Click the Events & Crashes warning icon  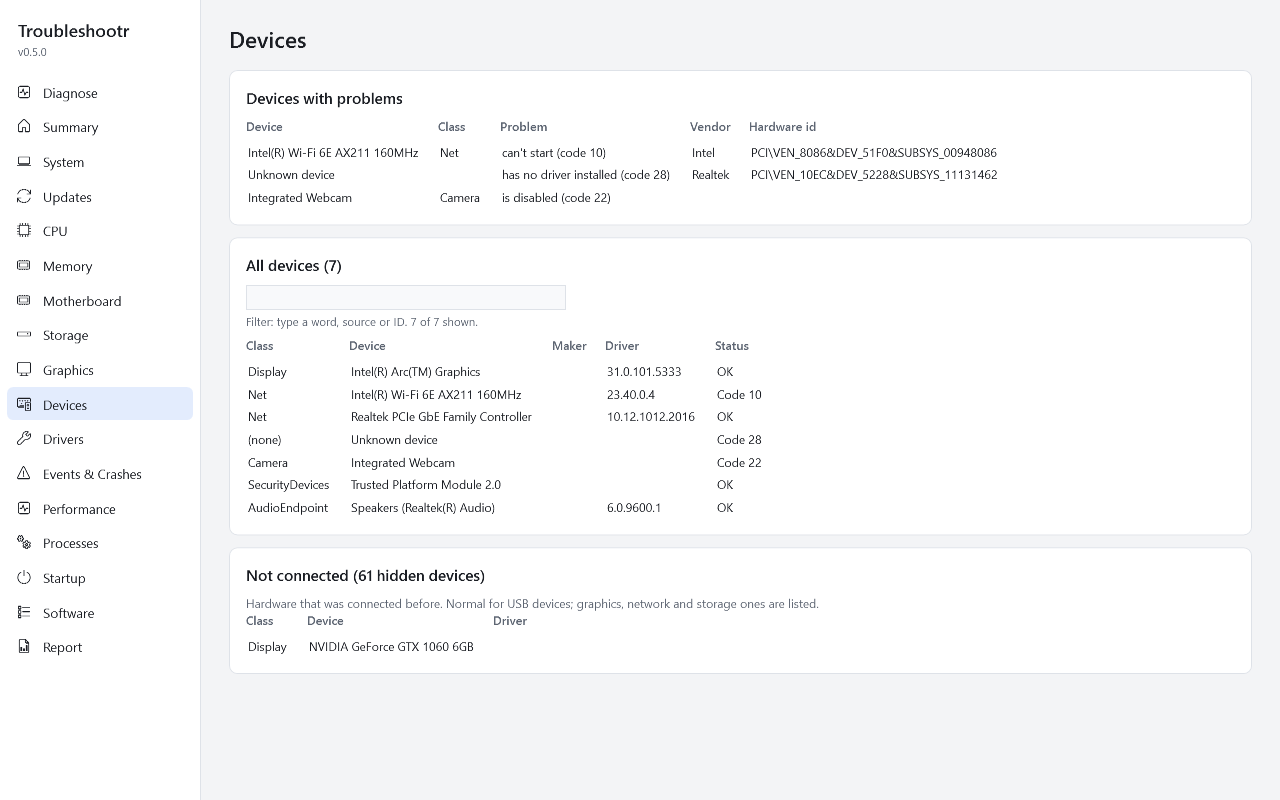[24, 473]
